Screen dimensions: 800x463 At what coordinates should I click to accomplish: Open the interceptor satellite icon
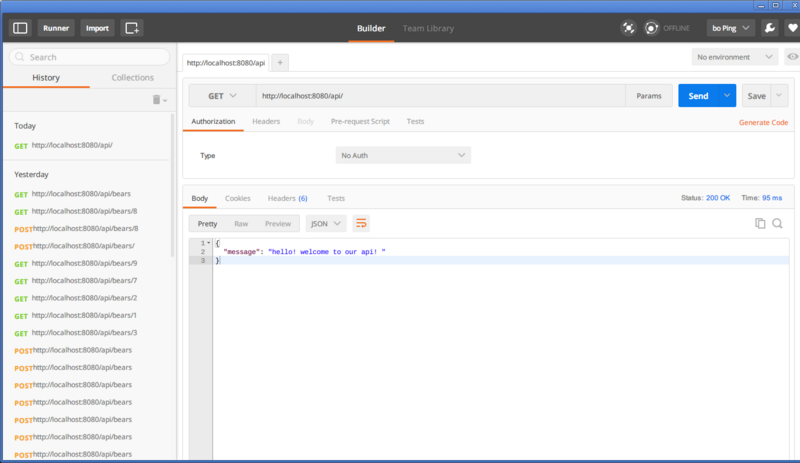pyautogui.click(x=628, y=28)
